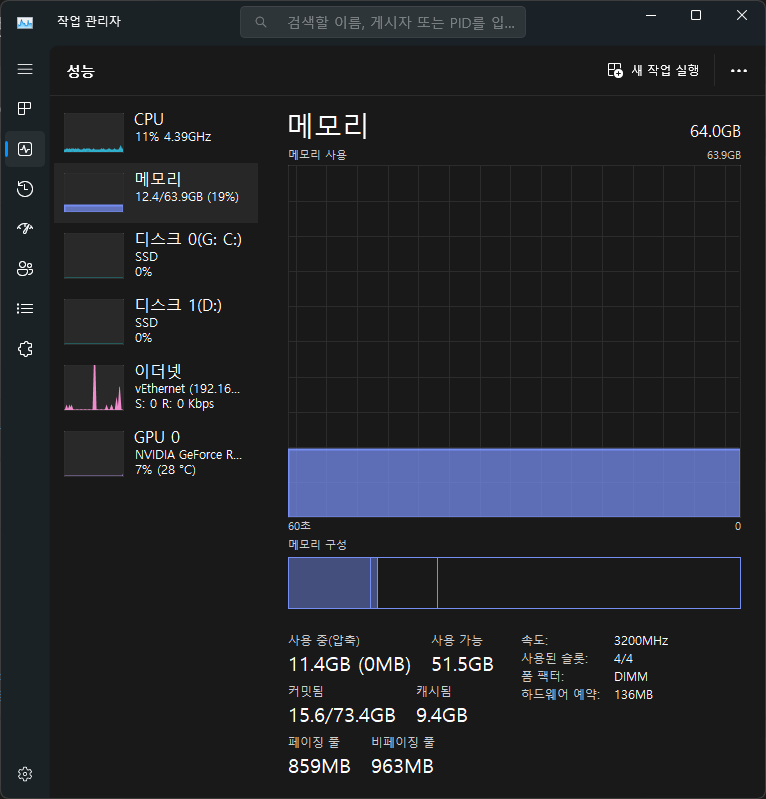This screenshot has height=799, width=766.
Task: Click the 136MB hardware reserved value
Action: tap(633, 695)
